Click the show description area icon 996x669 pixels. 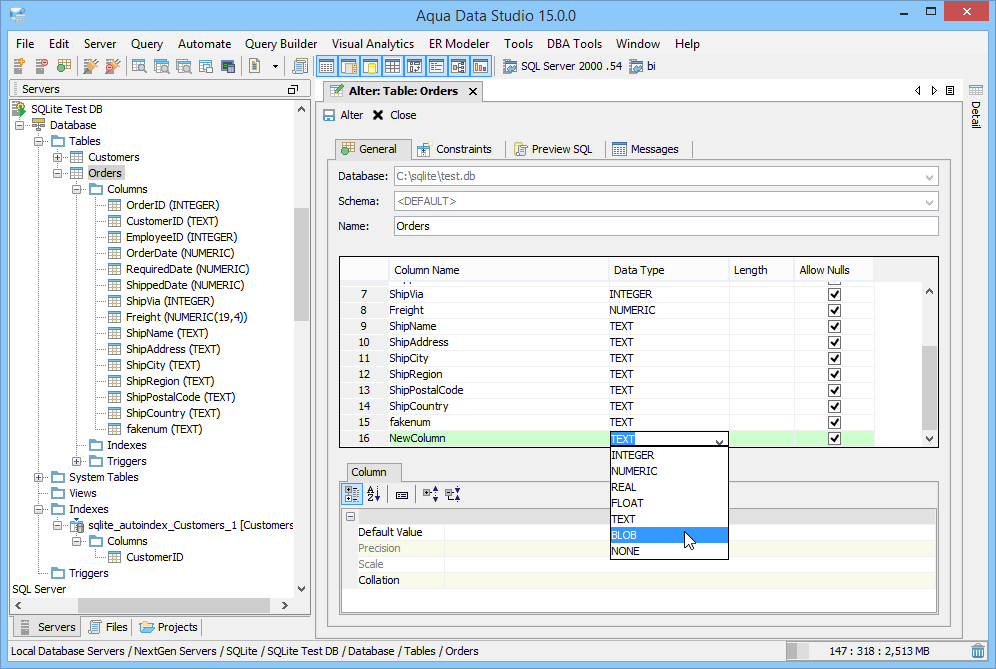(402, 495)
